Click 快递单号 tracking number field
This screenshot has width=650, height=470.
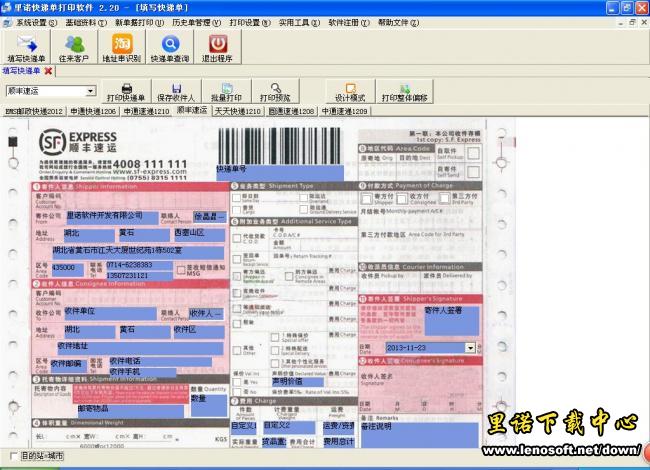[280, 173]
